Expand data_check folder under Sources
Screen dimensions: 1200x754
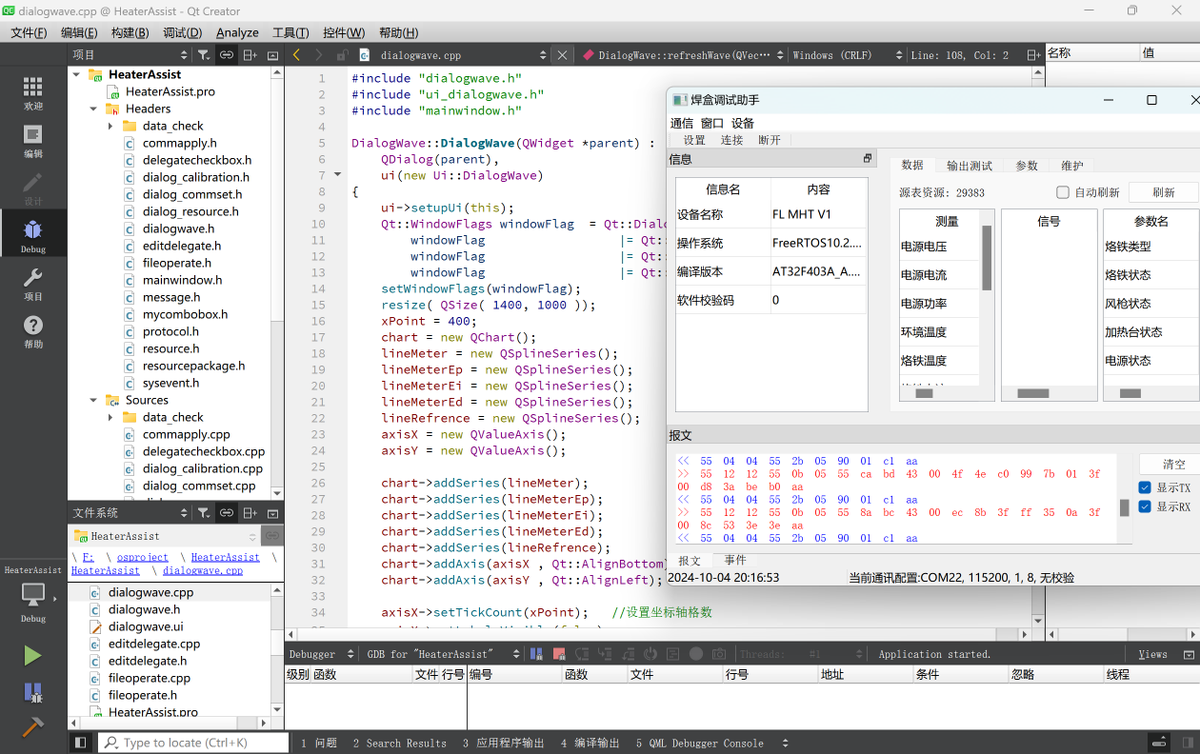(110, 417)
